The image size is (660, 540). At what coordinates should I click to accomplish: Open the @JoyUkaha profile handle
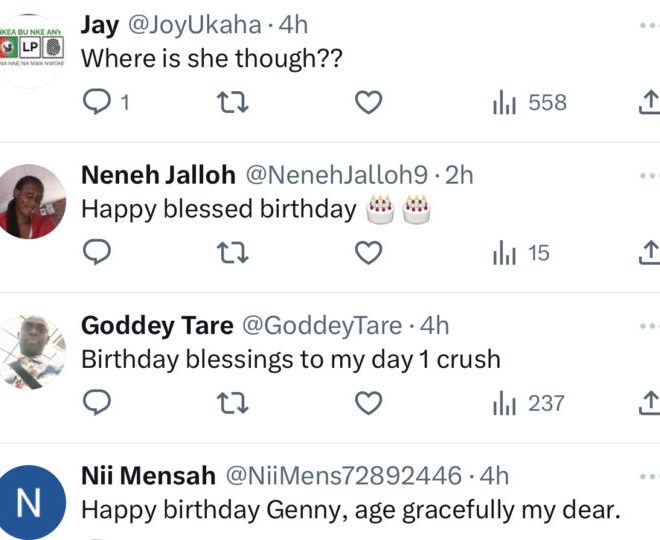191,25
